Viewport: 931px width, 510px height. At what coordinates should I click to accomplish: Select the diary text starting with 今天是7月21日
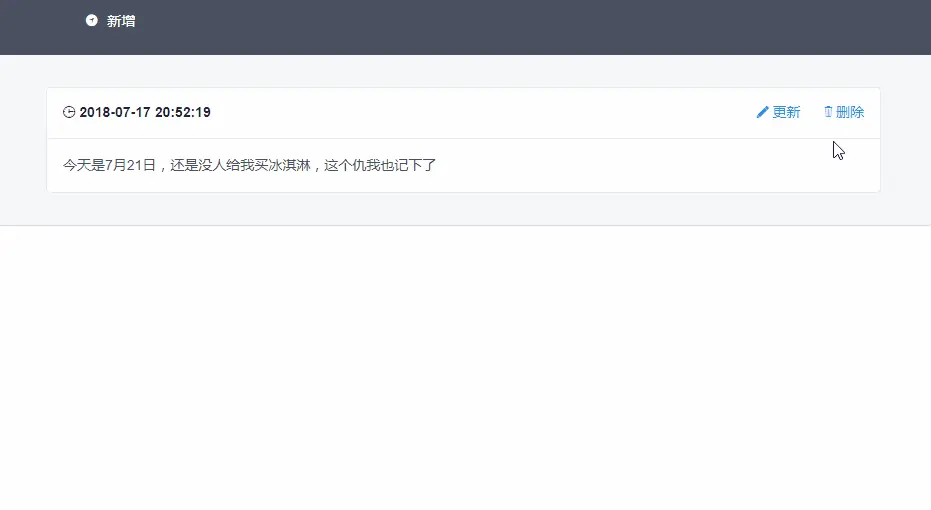[249, 165]
